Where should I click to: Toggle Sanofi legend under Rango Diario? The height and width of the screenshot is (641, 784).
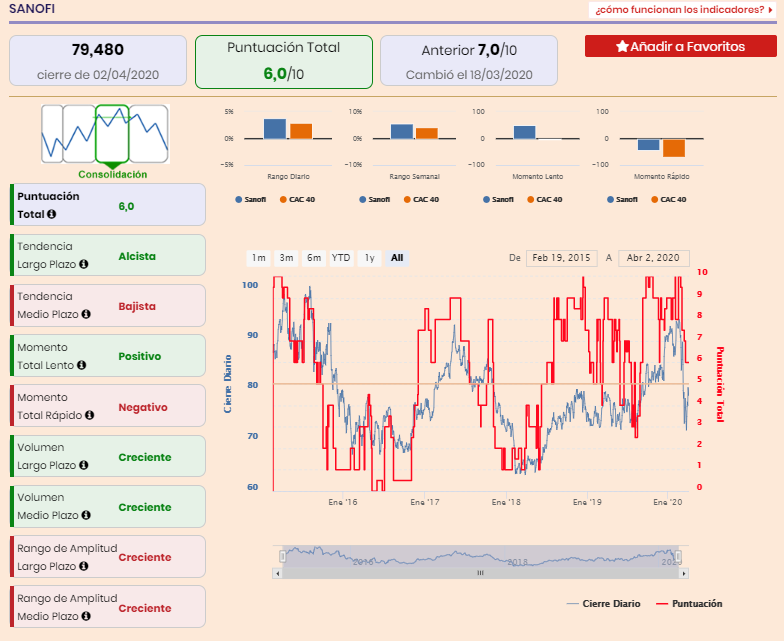250,200
